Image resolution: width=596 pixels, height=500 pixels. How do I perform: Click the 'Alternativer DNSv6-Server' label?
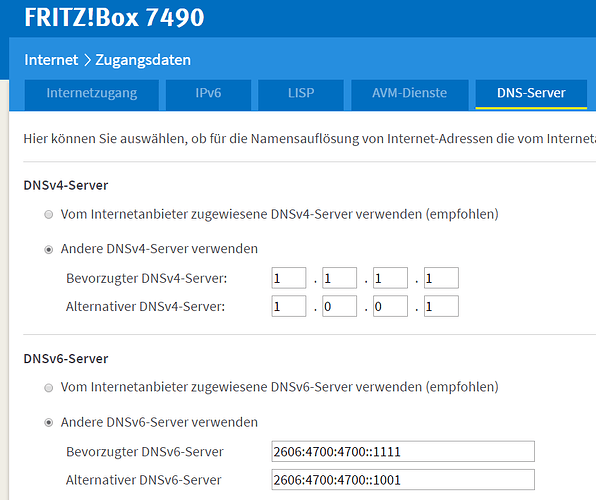[143, 480]
